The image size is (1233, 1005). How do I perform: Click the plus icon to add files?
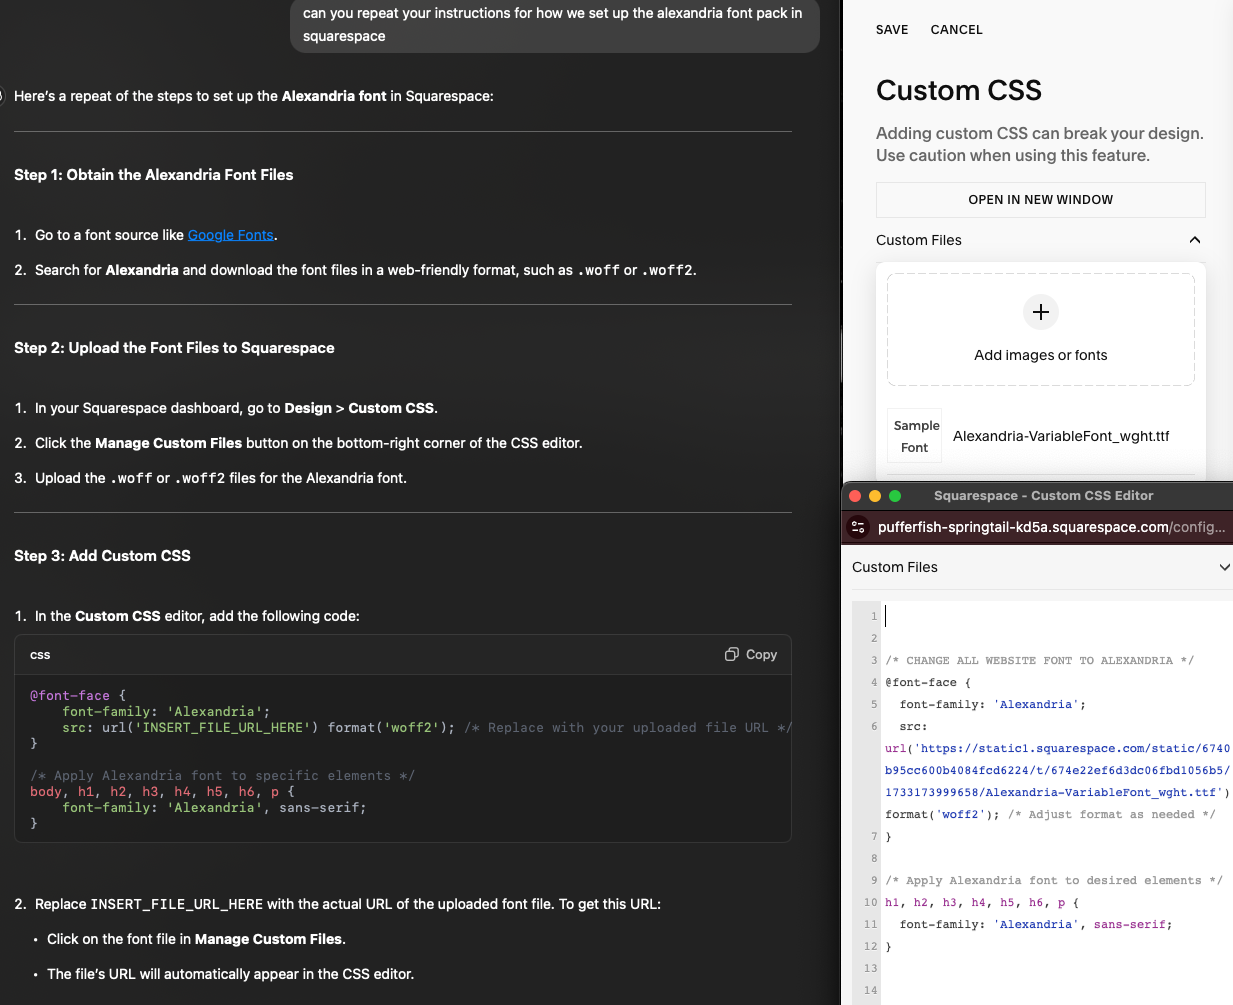pyautogui.click(x=1040, y=312)
